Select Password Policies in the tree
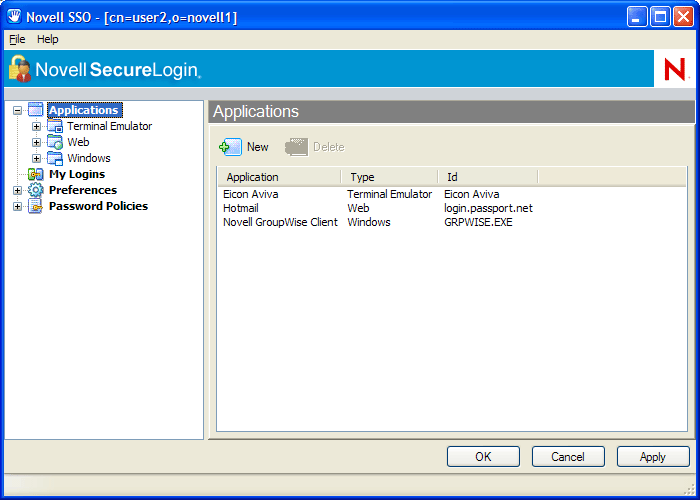Image resolution: width=700 pixels, height=500 pixels. (x=98, y=206)
